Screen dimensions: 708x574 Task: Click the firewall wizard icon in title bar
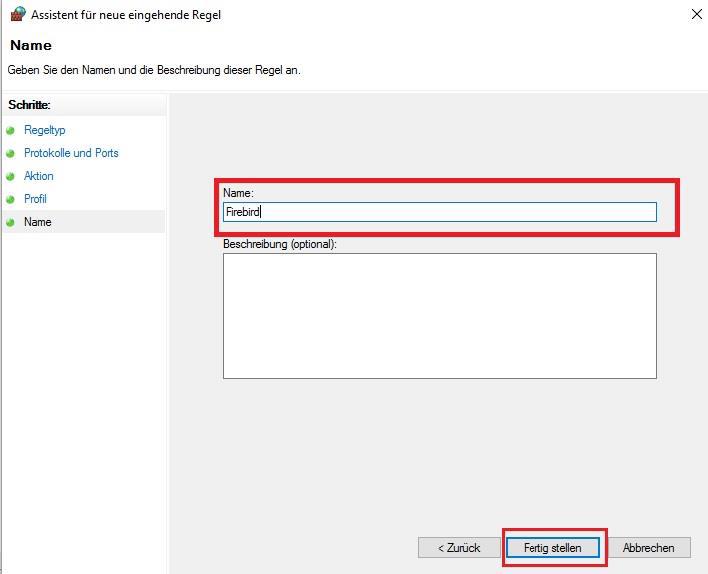click(17, 14)
